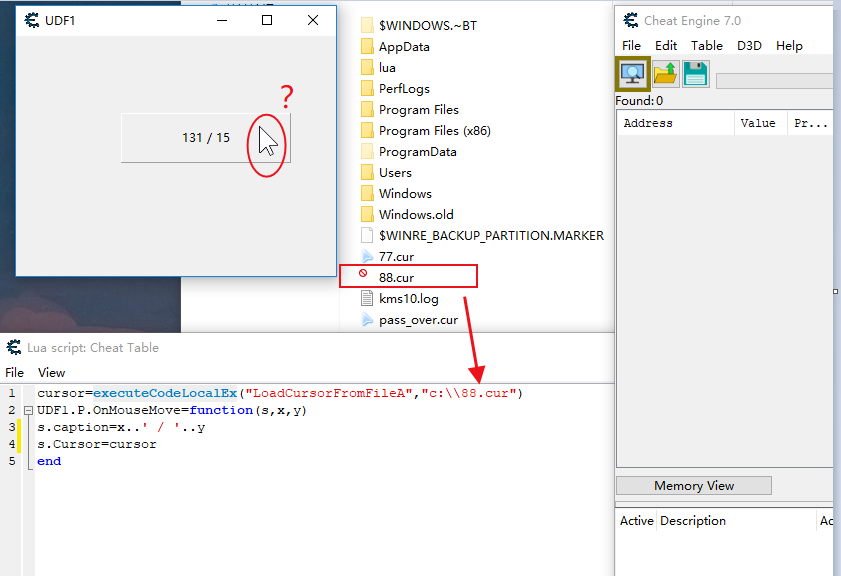Viewport: 841px width, 576px height.
Task: Click the Value column header
Action: pos(757,123)
